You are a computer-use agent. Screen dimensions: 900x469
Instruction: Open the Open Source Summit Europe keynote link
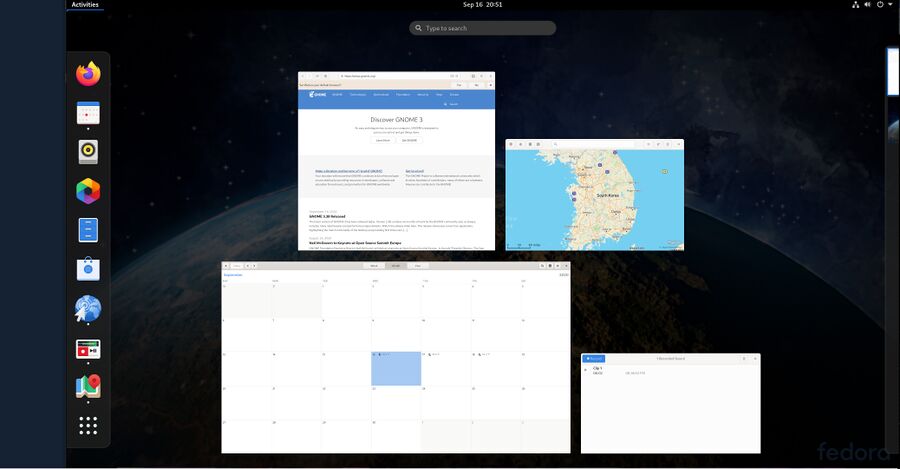coord(355,243)
